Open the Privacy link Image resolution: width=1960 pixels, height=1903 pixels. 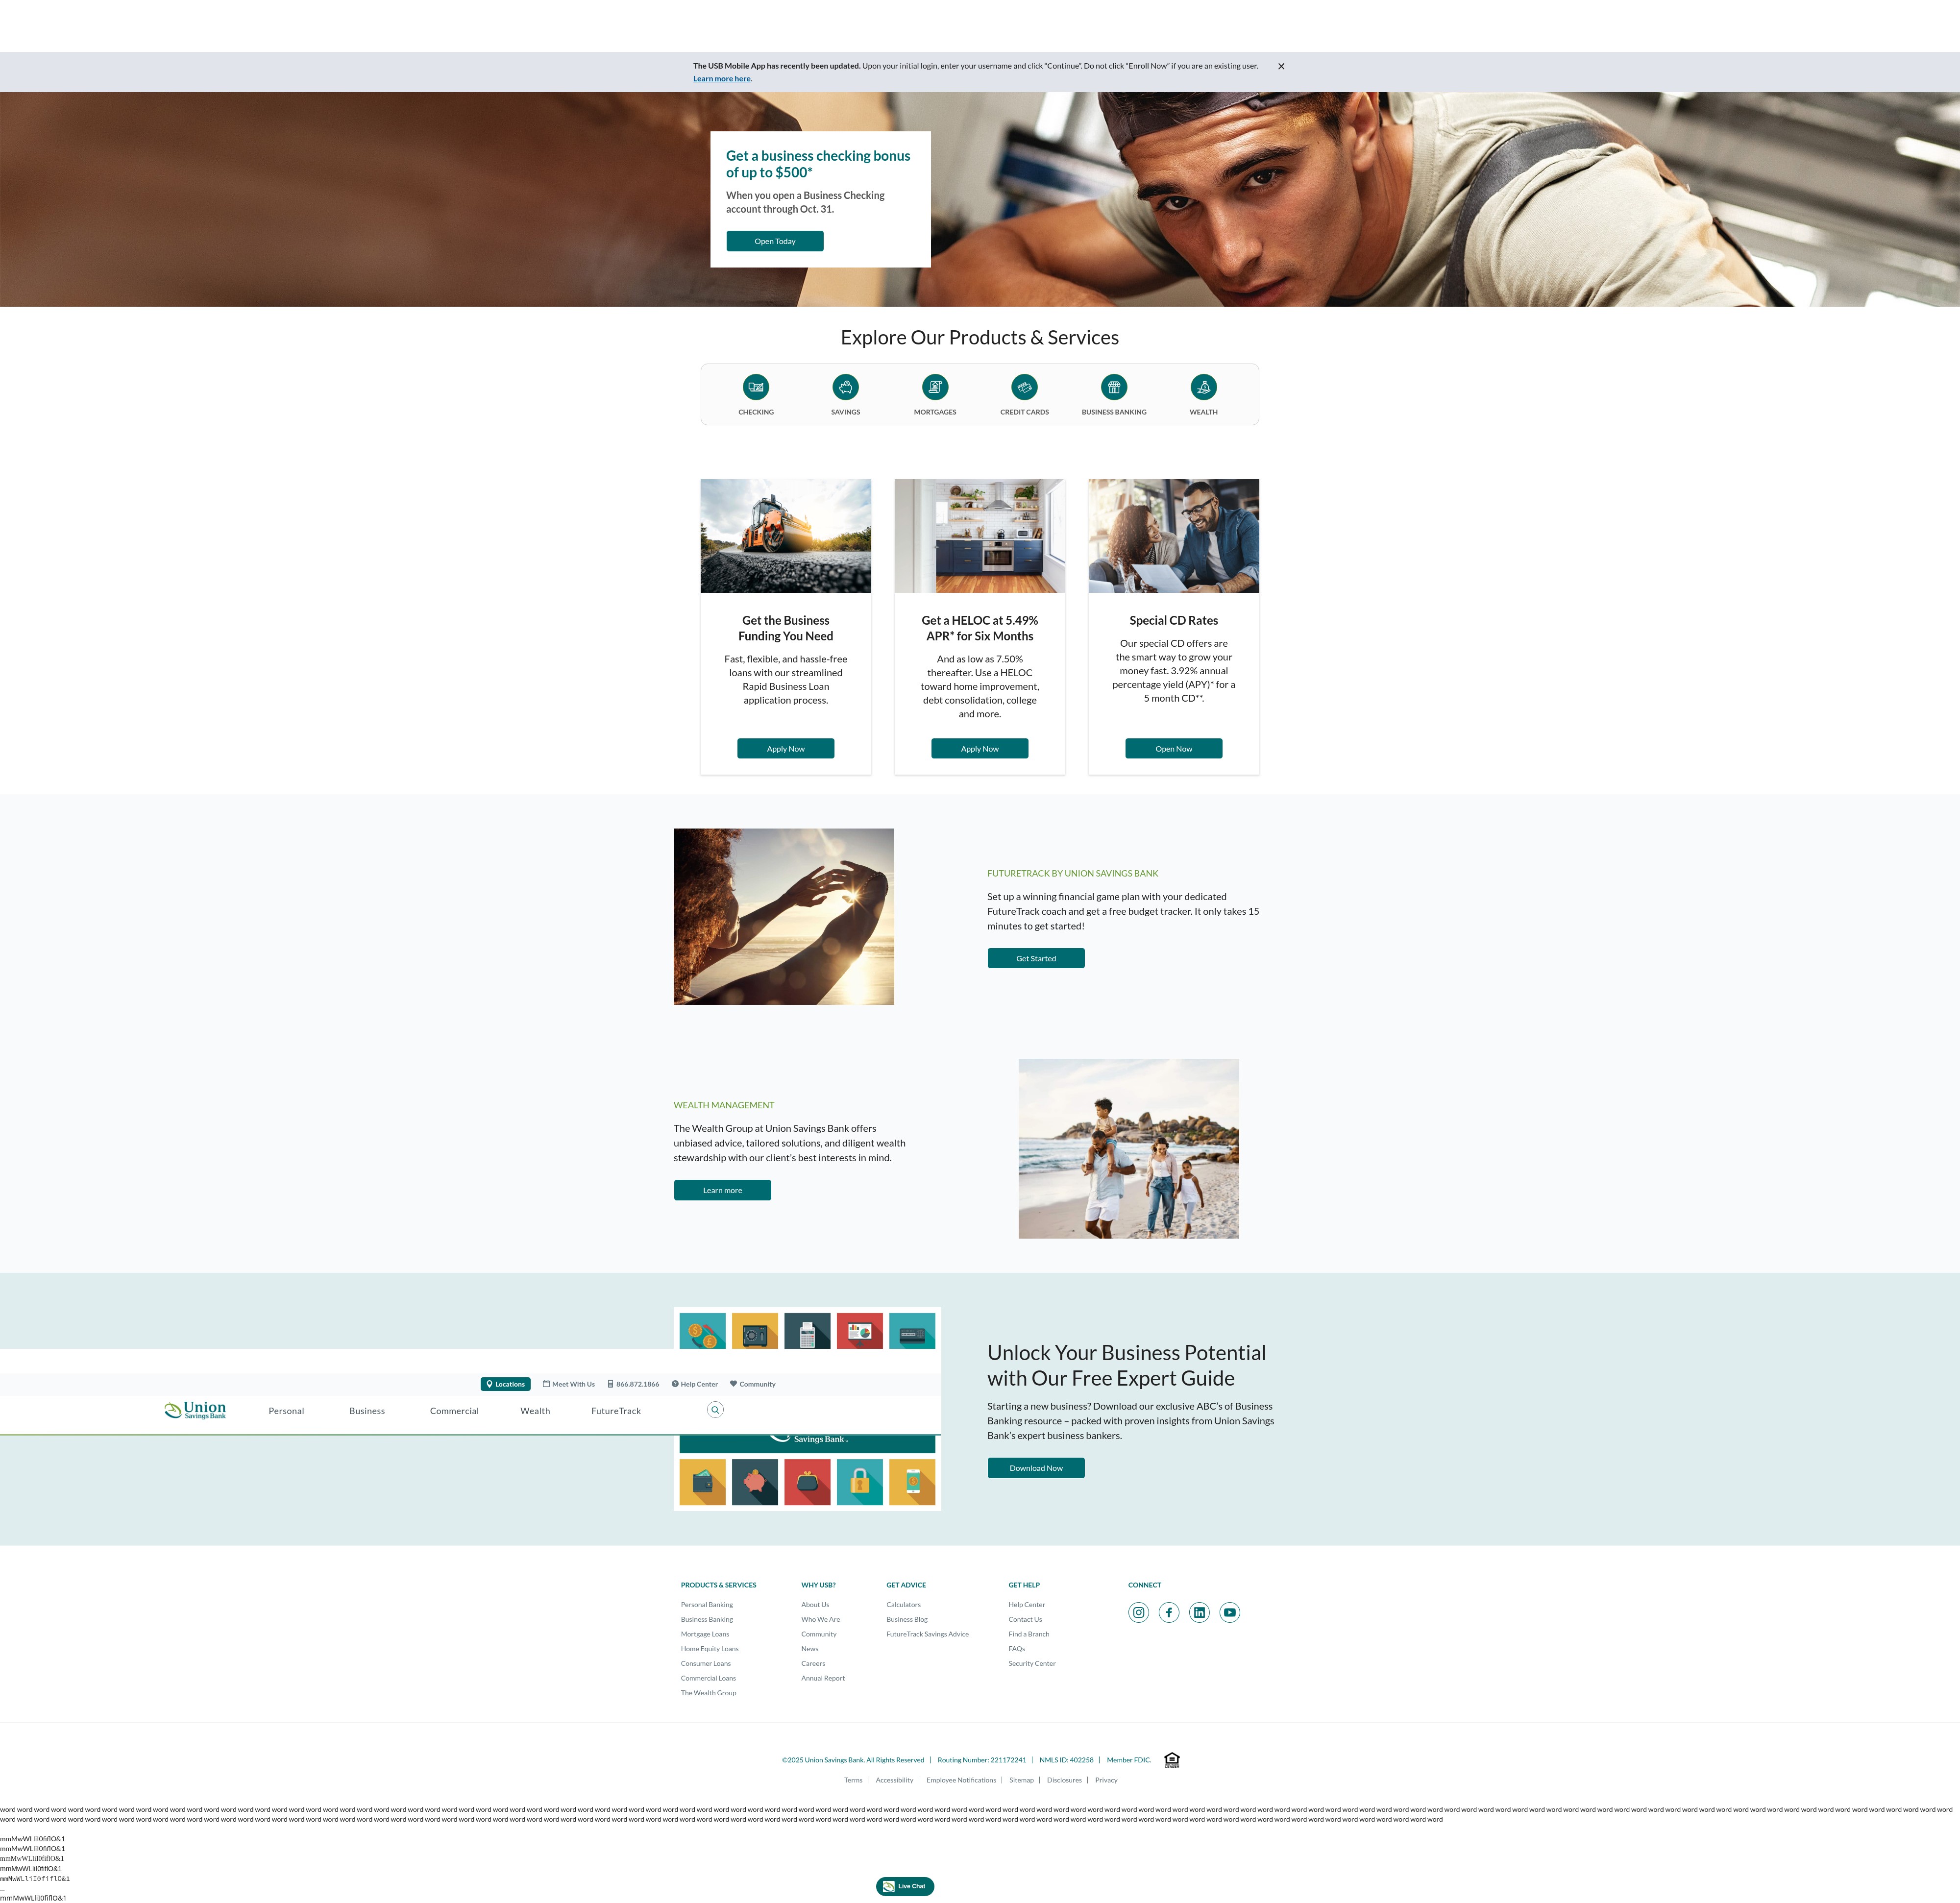tap(1106, 1780)
